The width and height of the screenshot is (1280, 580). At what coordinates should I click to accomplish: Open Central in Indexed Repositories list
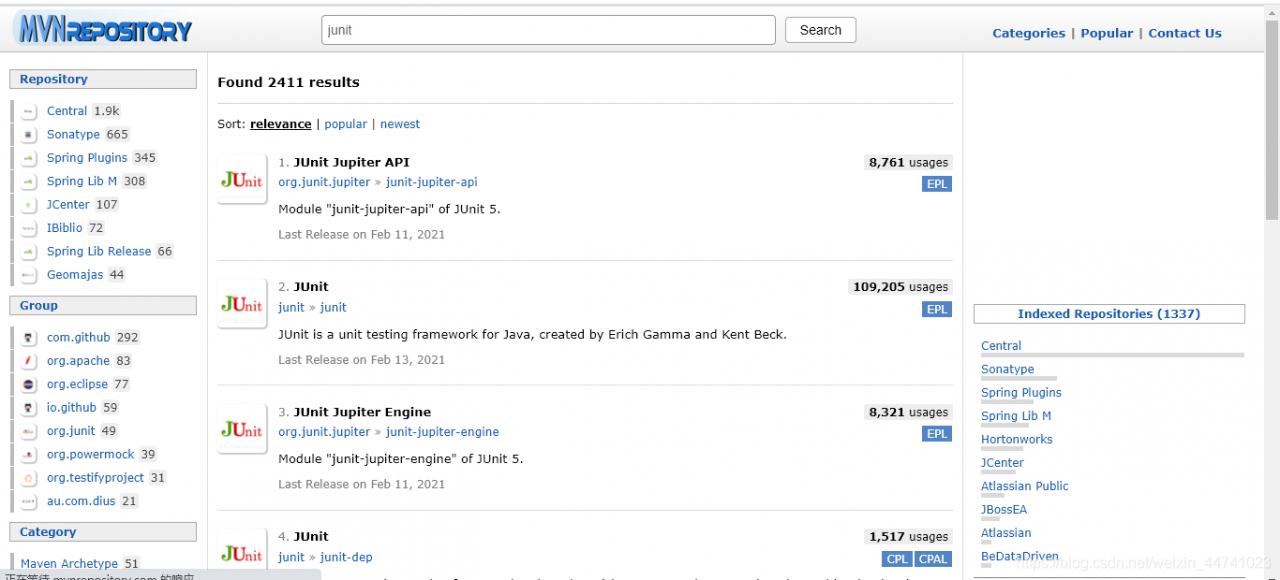click(1001, 346)
